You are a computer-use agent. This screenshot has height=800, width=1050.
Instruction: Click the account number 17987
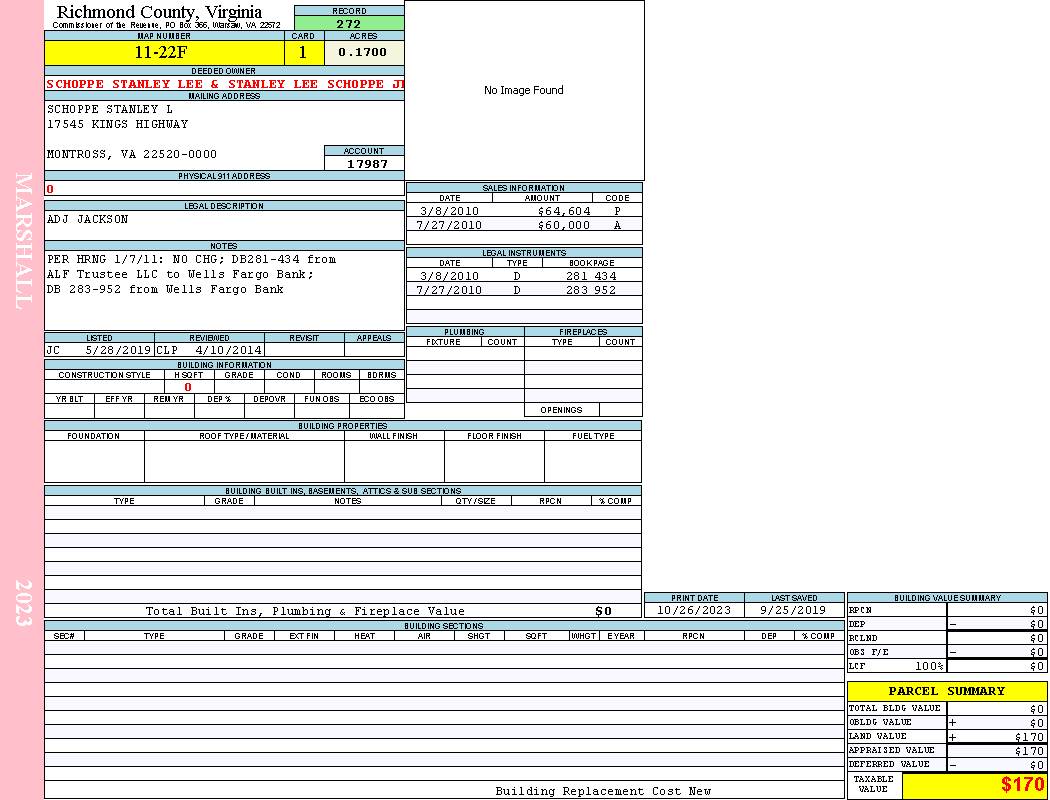coord(366,164)
